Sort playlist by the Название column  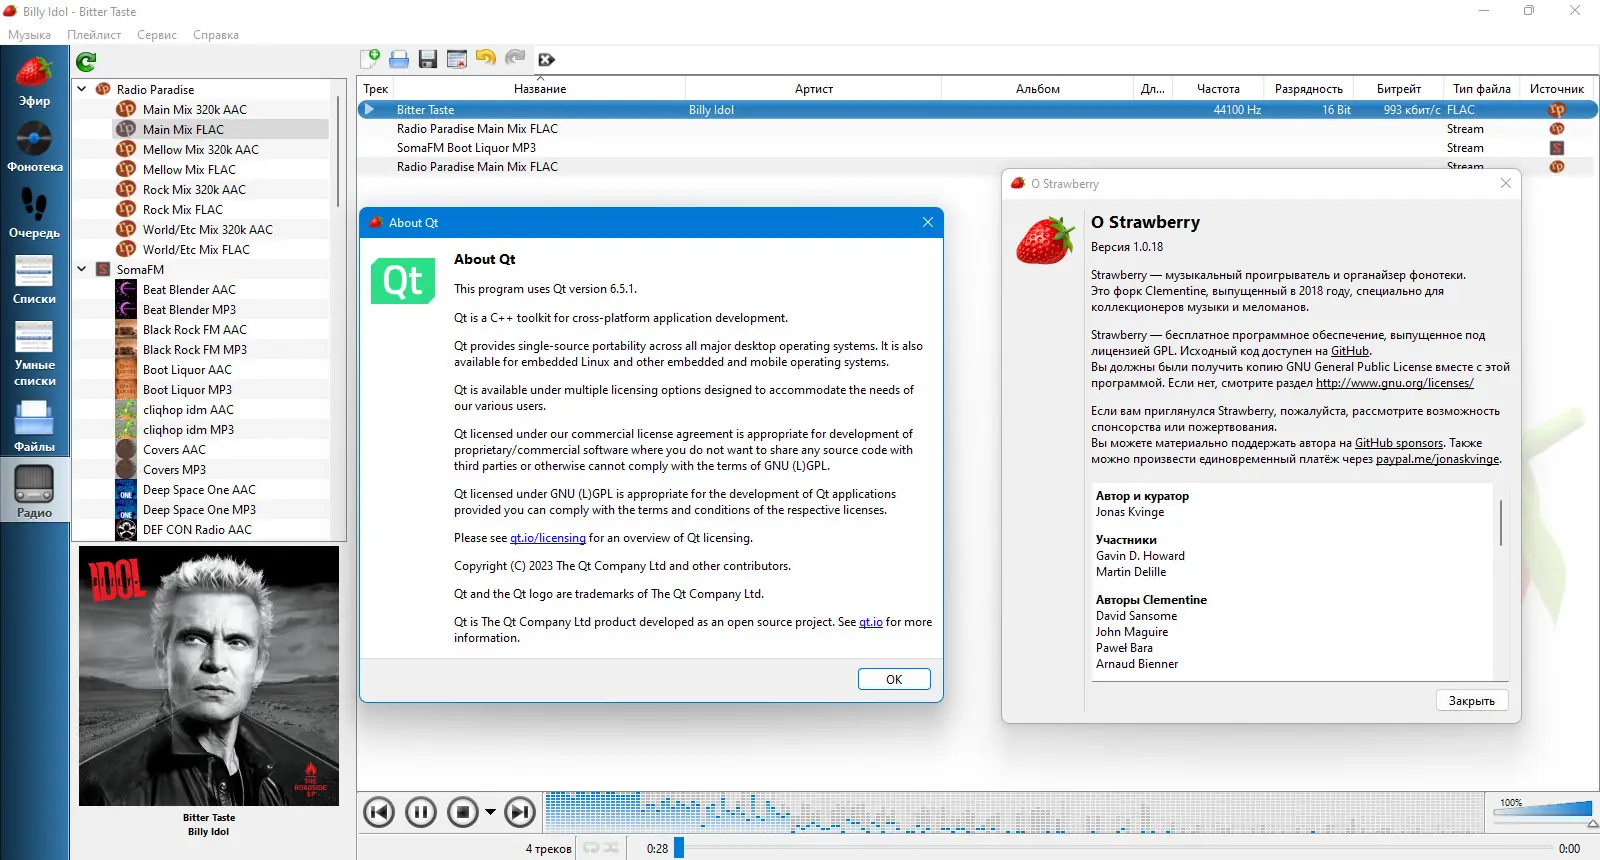(x=540, y=89)
